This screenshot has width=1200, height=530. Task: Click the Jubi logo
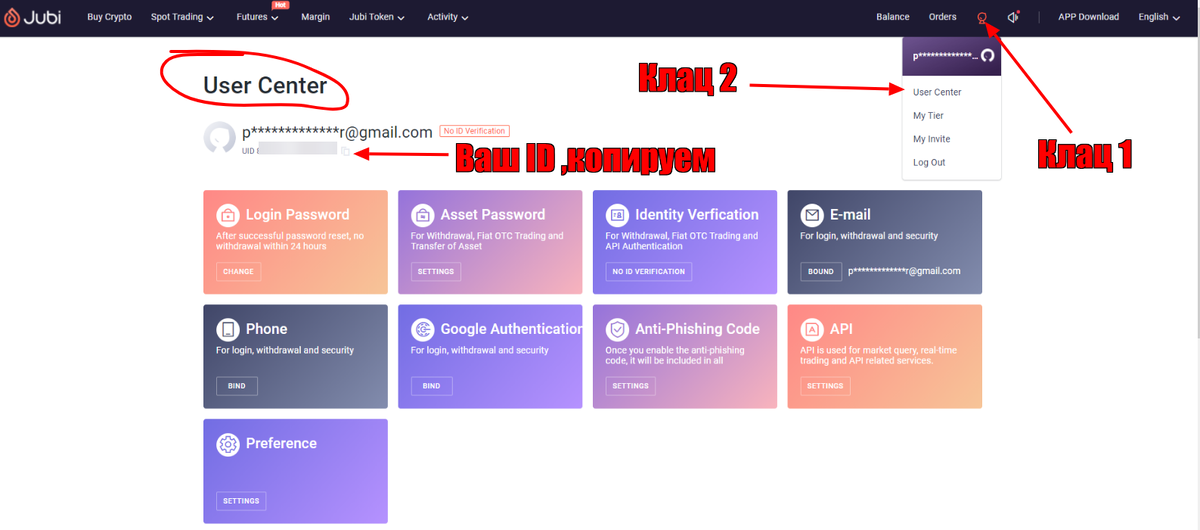[33, 17]
